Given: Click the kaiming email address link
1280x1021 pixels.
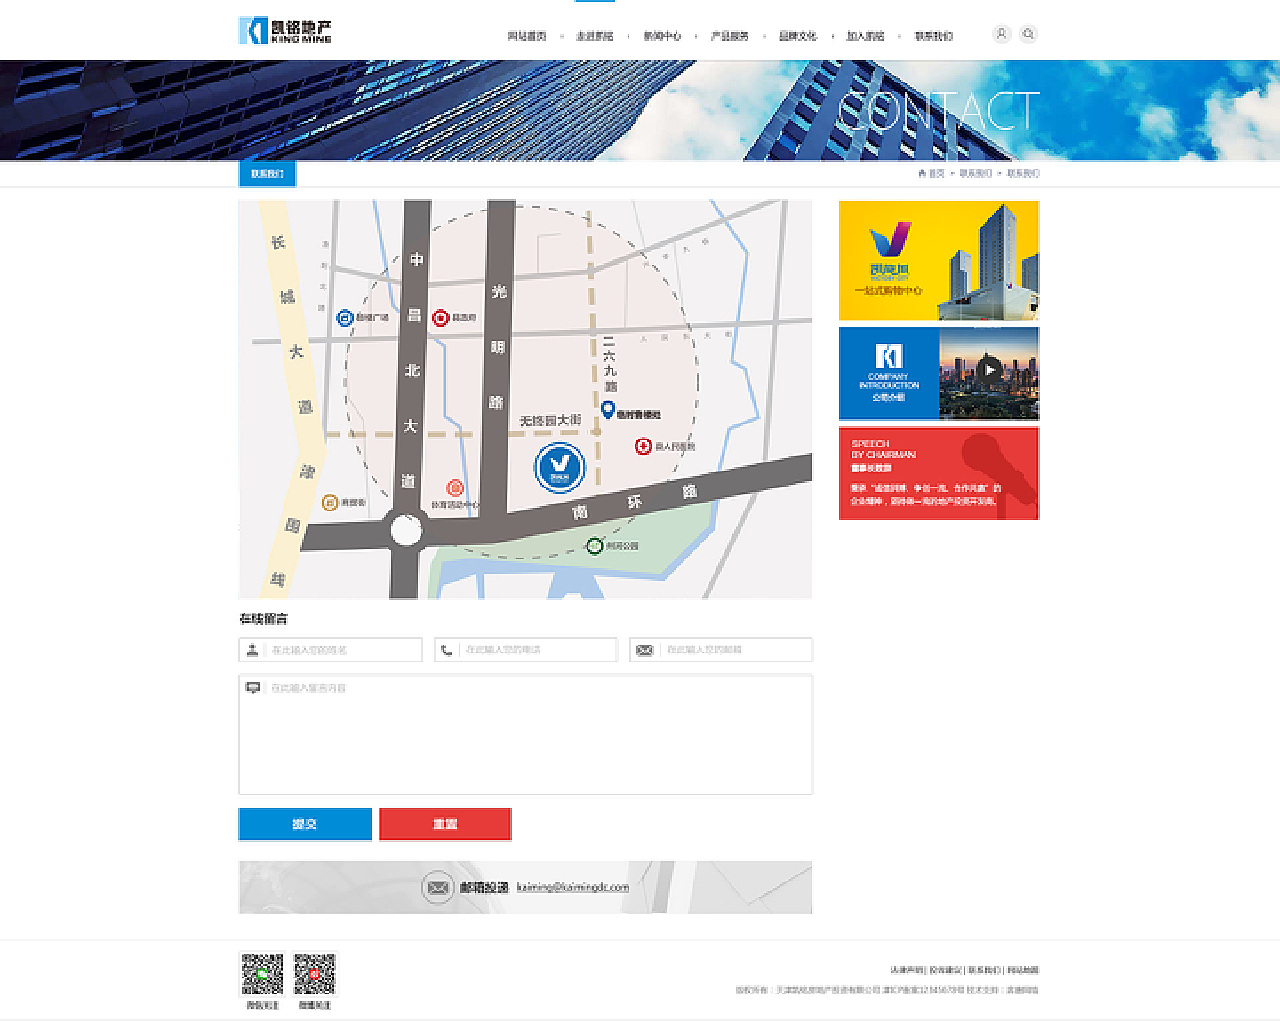Looking at the screenshot, I should [573, 887].
